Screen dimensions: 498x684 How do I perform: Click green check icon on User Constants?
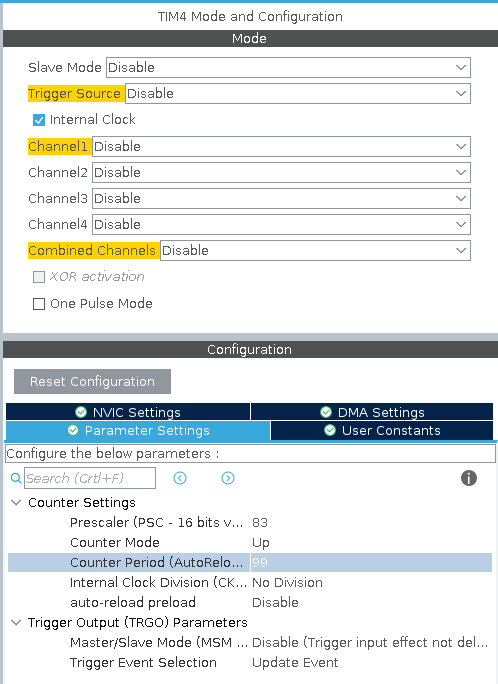coord(330,431)
